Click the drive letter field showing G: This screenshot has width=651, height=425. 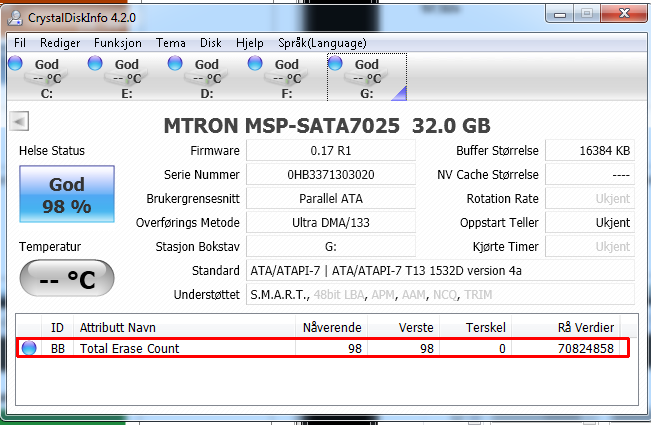click(x=331, y=247)
